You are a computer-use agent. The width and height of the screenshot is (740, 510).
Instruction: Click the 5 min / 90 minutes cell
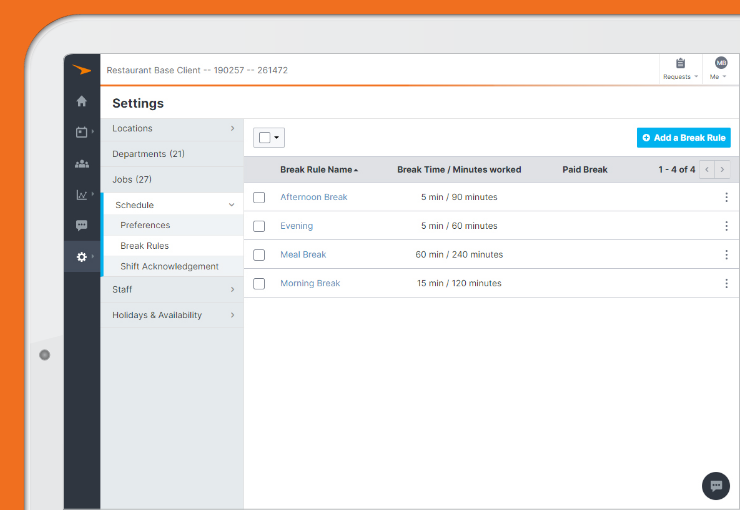tap(459, 197)
